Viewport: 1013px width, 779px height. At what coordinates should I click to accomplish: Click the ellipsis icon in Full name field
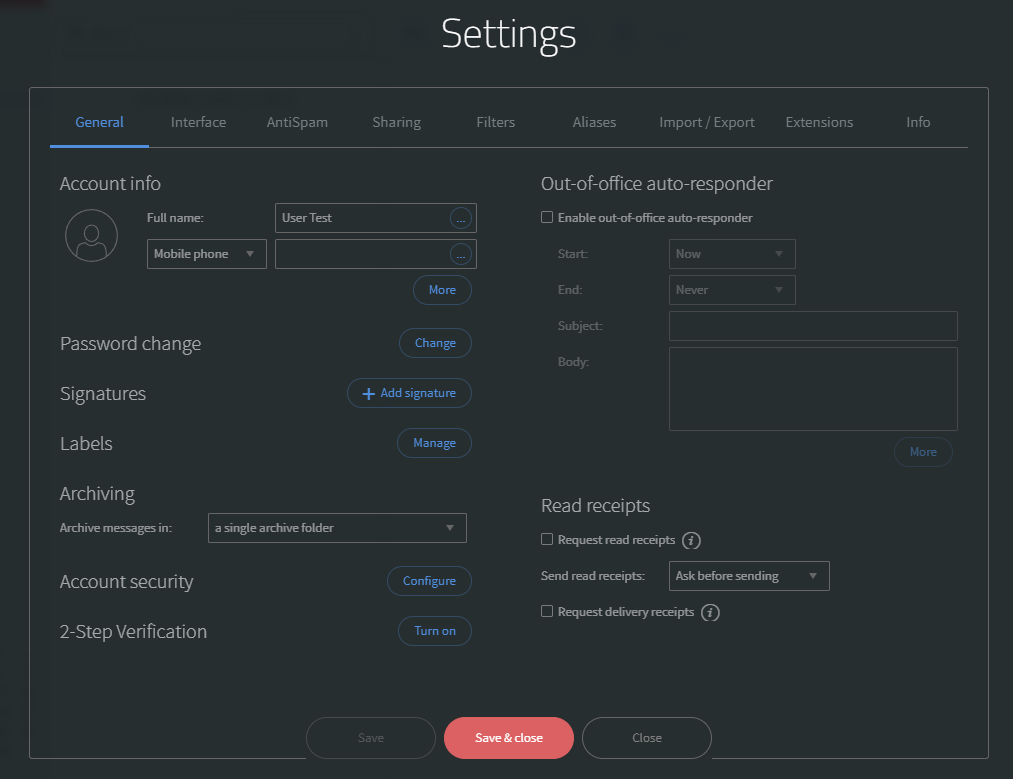(460, 218)
